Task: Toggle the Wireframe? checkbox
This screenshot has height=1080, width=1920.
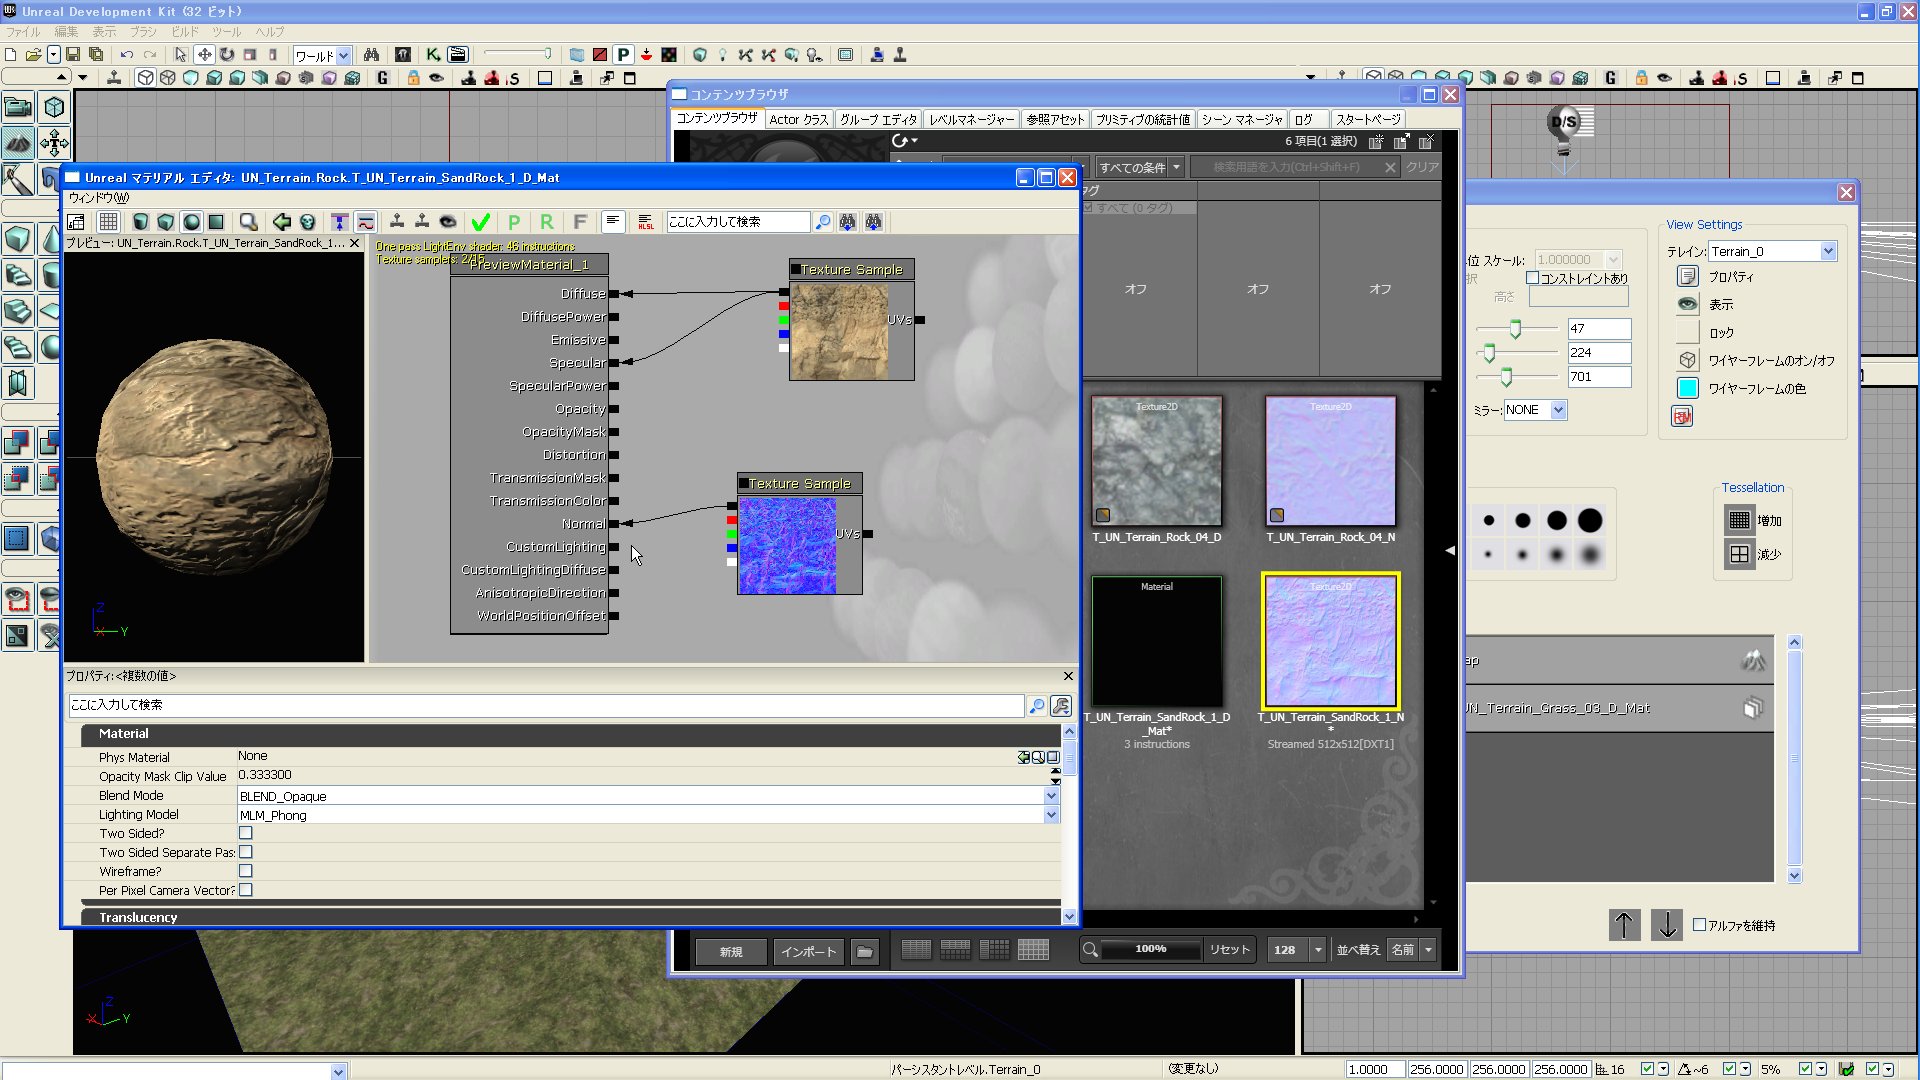Action: [x=246, y=871]
